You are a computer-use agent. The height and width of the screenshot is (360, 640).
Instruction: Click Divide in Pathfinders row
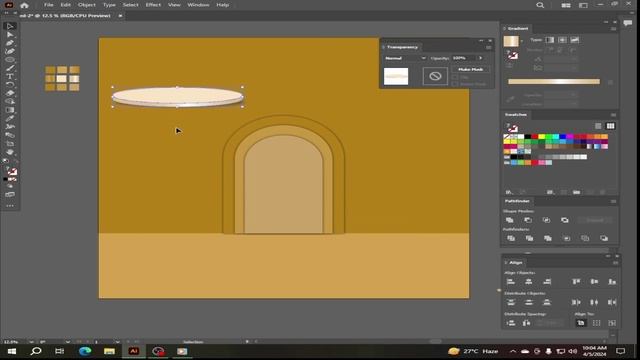point(511,238)
